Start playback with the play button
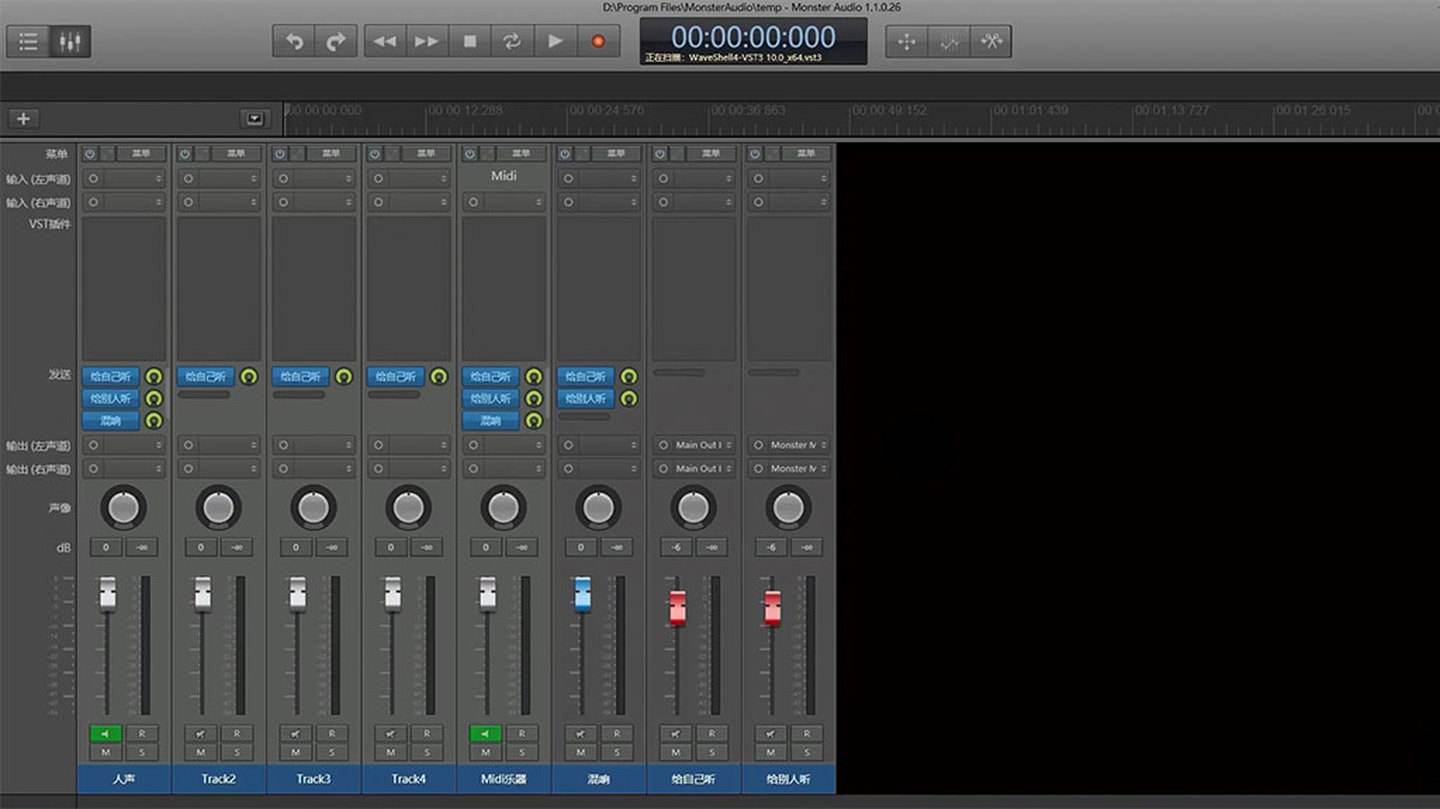Screen dimensions: 1440x809 pos(555,41)
